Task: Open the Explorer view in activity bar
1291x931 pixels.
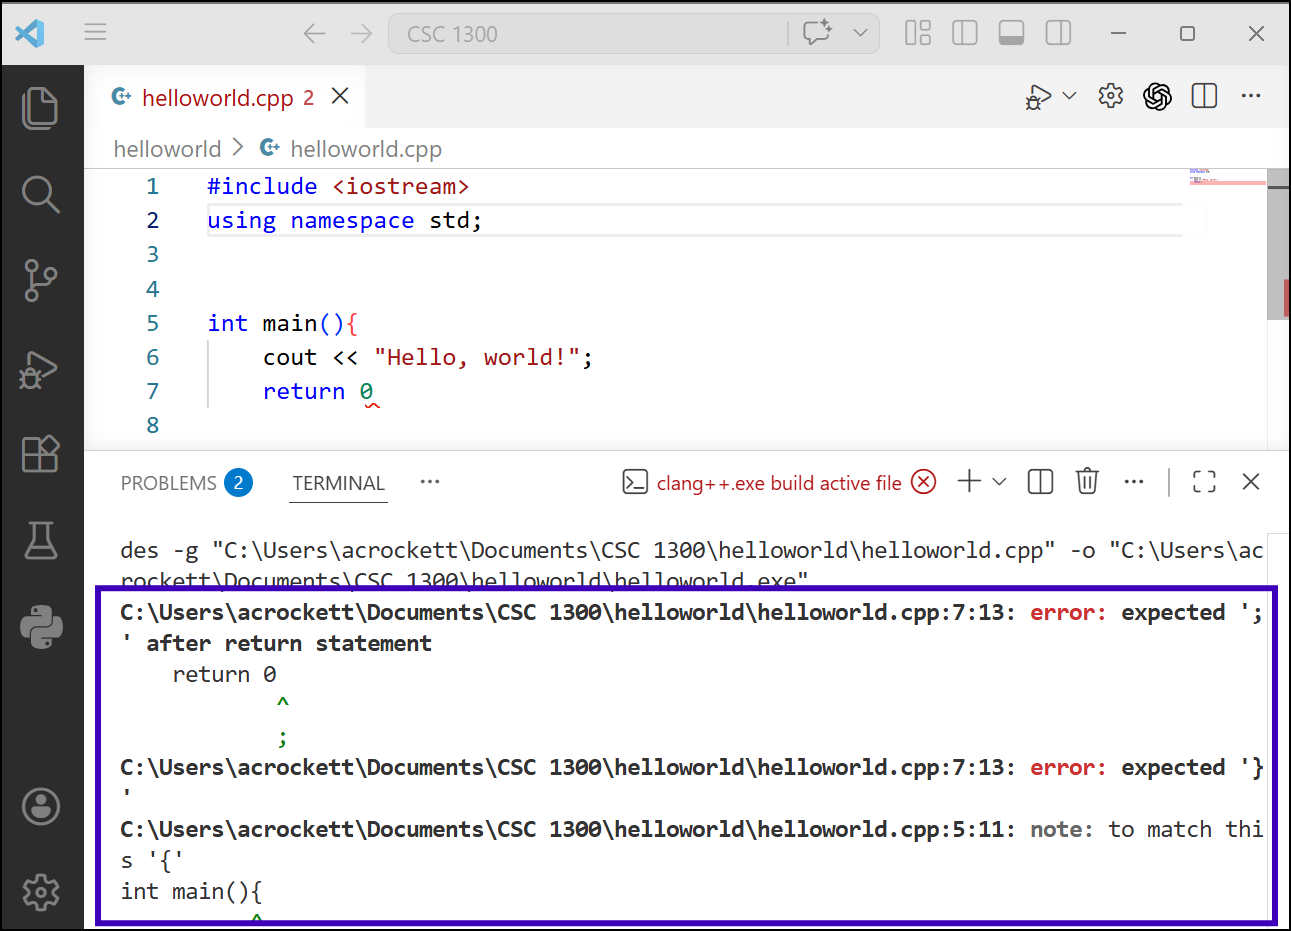Action: pos(41,108)
